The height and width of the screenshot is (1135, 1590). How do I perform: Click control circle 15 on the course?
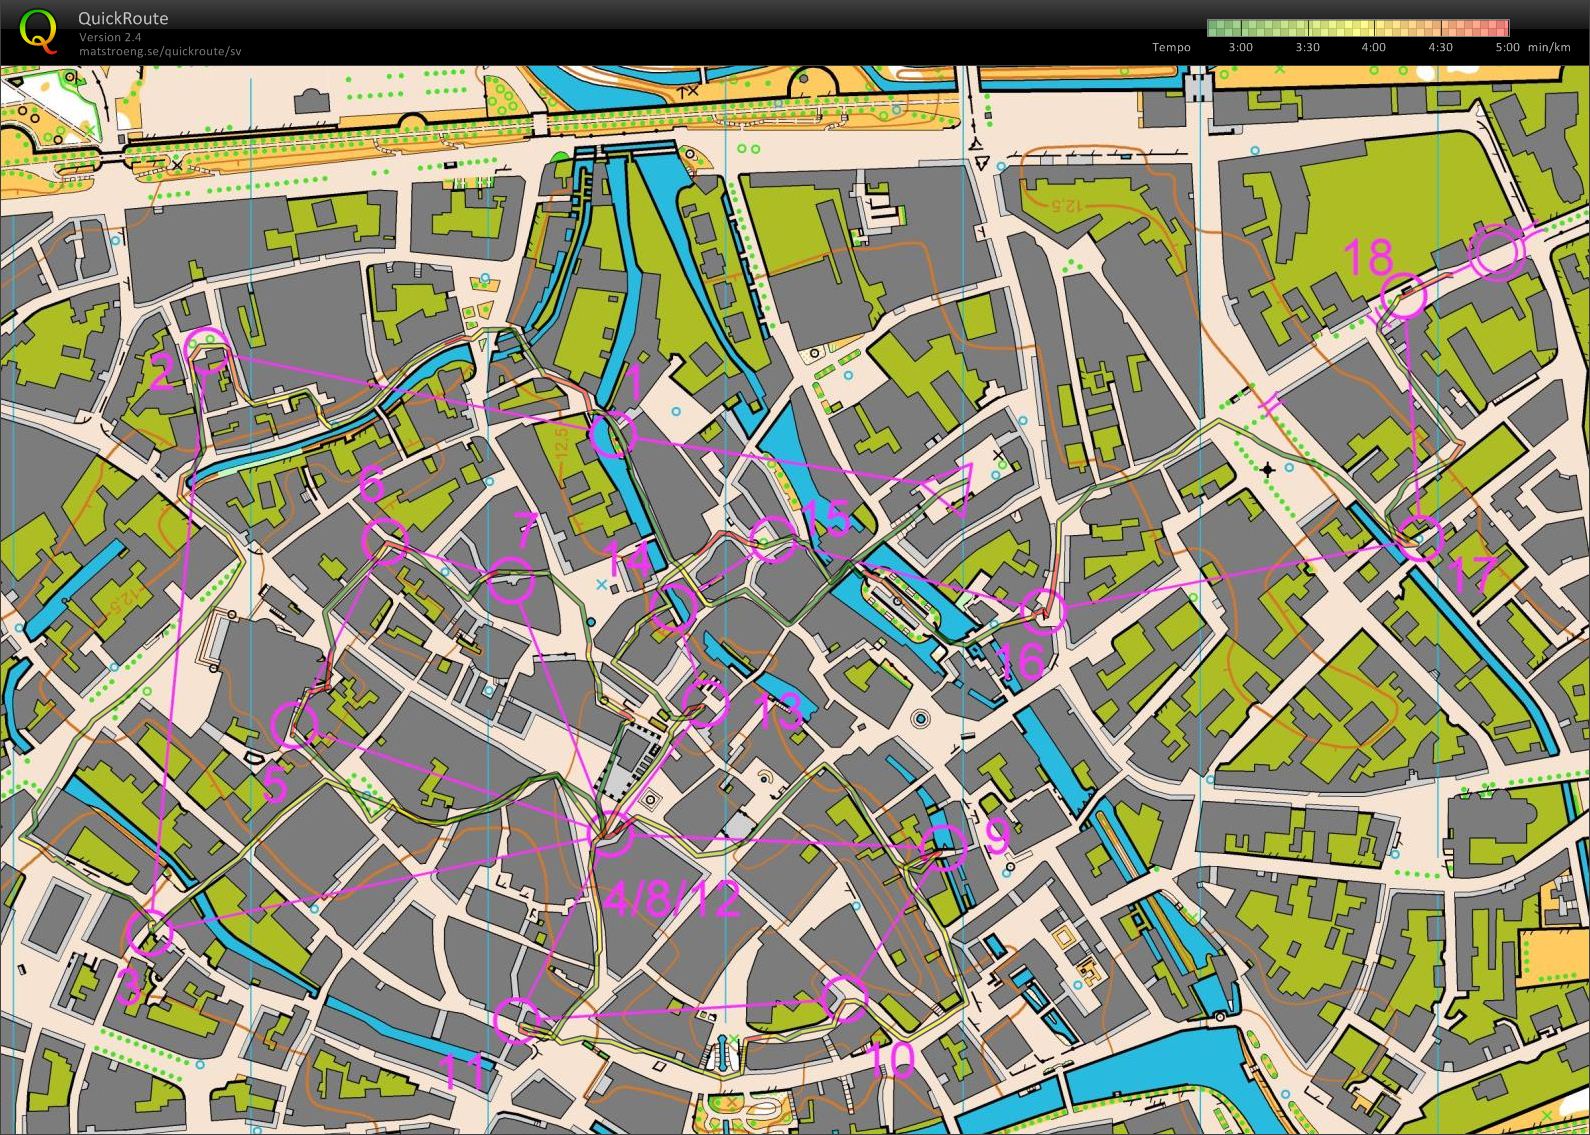click(774, 540)
